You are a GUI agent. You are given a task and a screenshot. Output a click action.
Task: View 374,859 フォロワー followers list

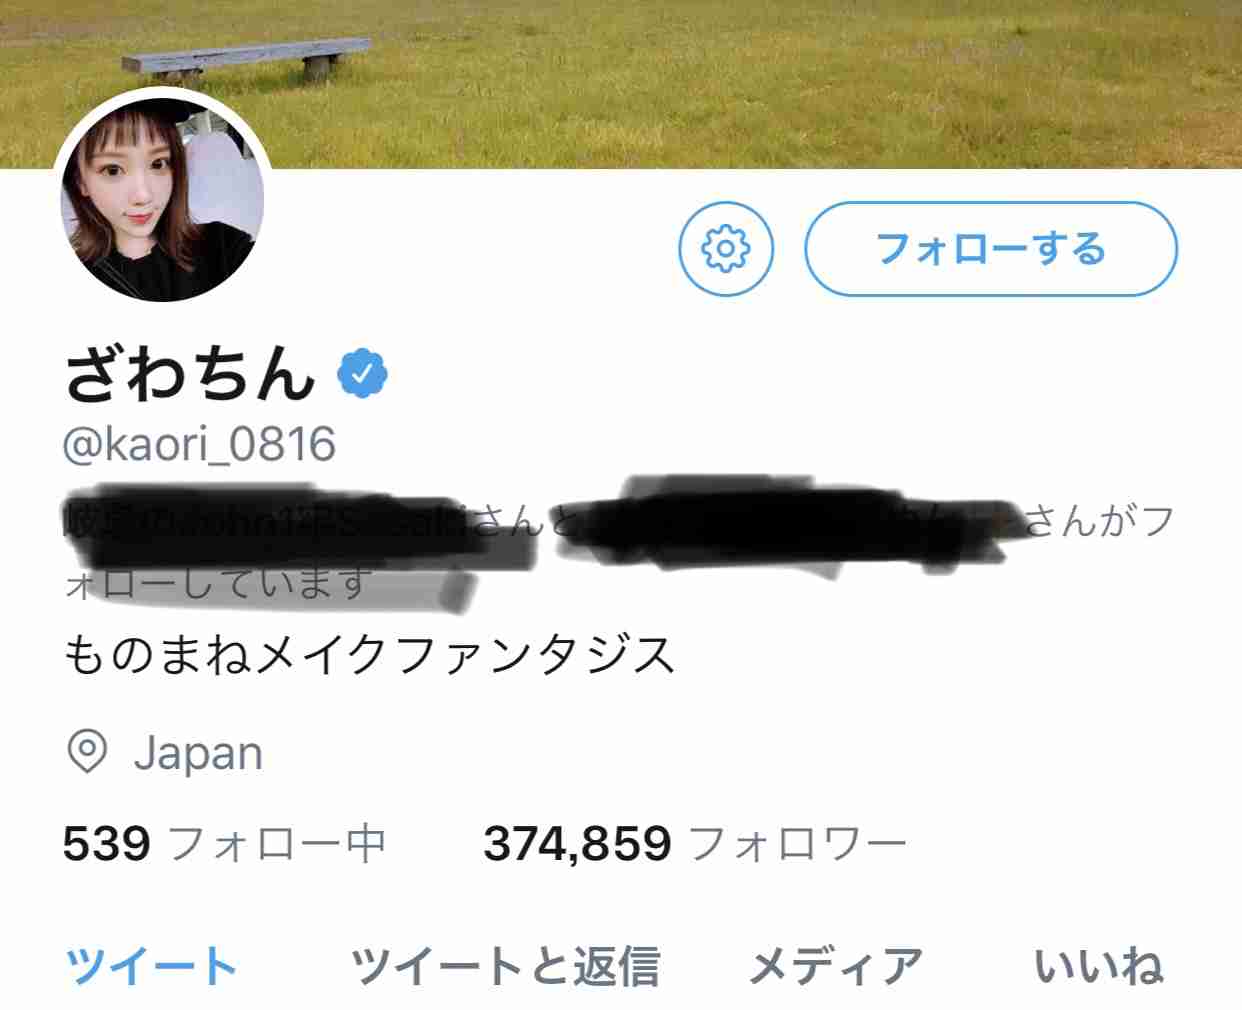click(x=695, y=844)
